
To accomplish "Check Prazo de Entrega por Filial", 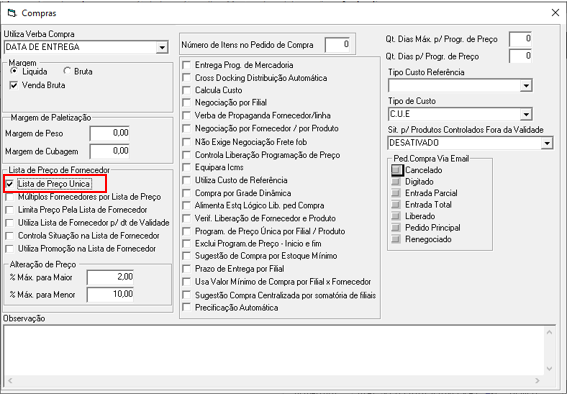I will point(186,269).
